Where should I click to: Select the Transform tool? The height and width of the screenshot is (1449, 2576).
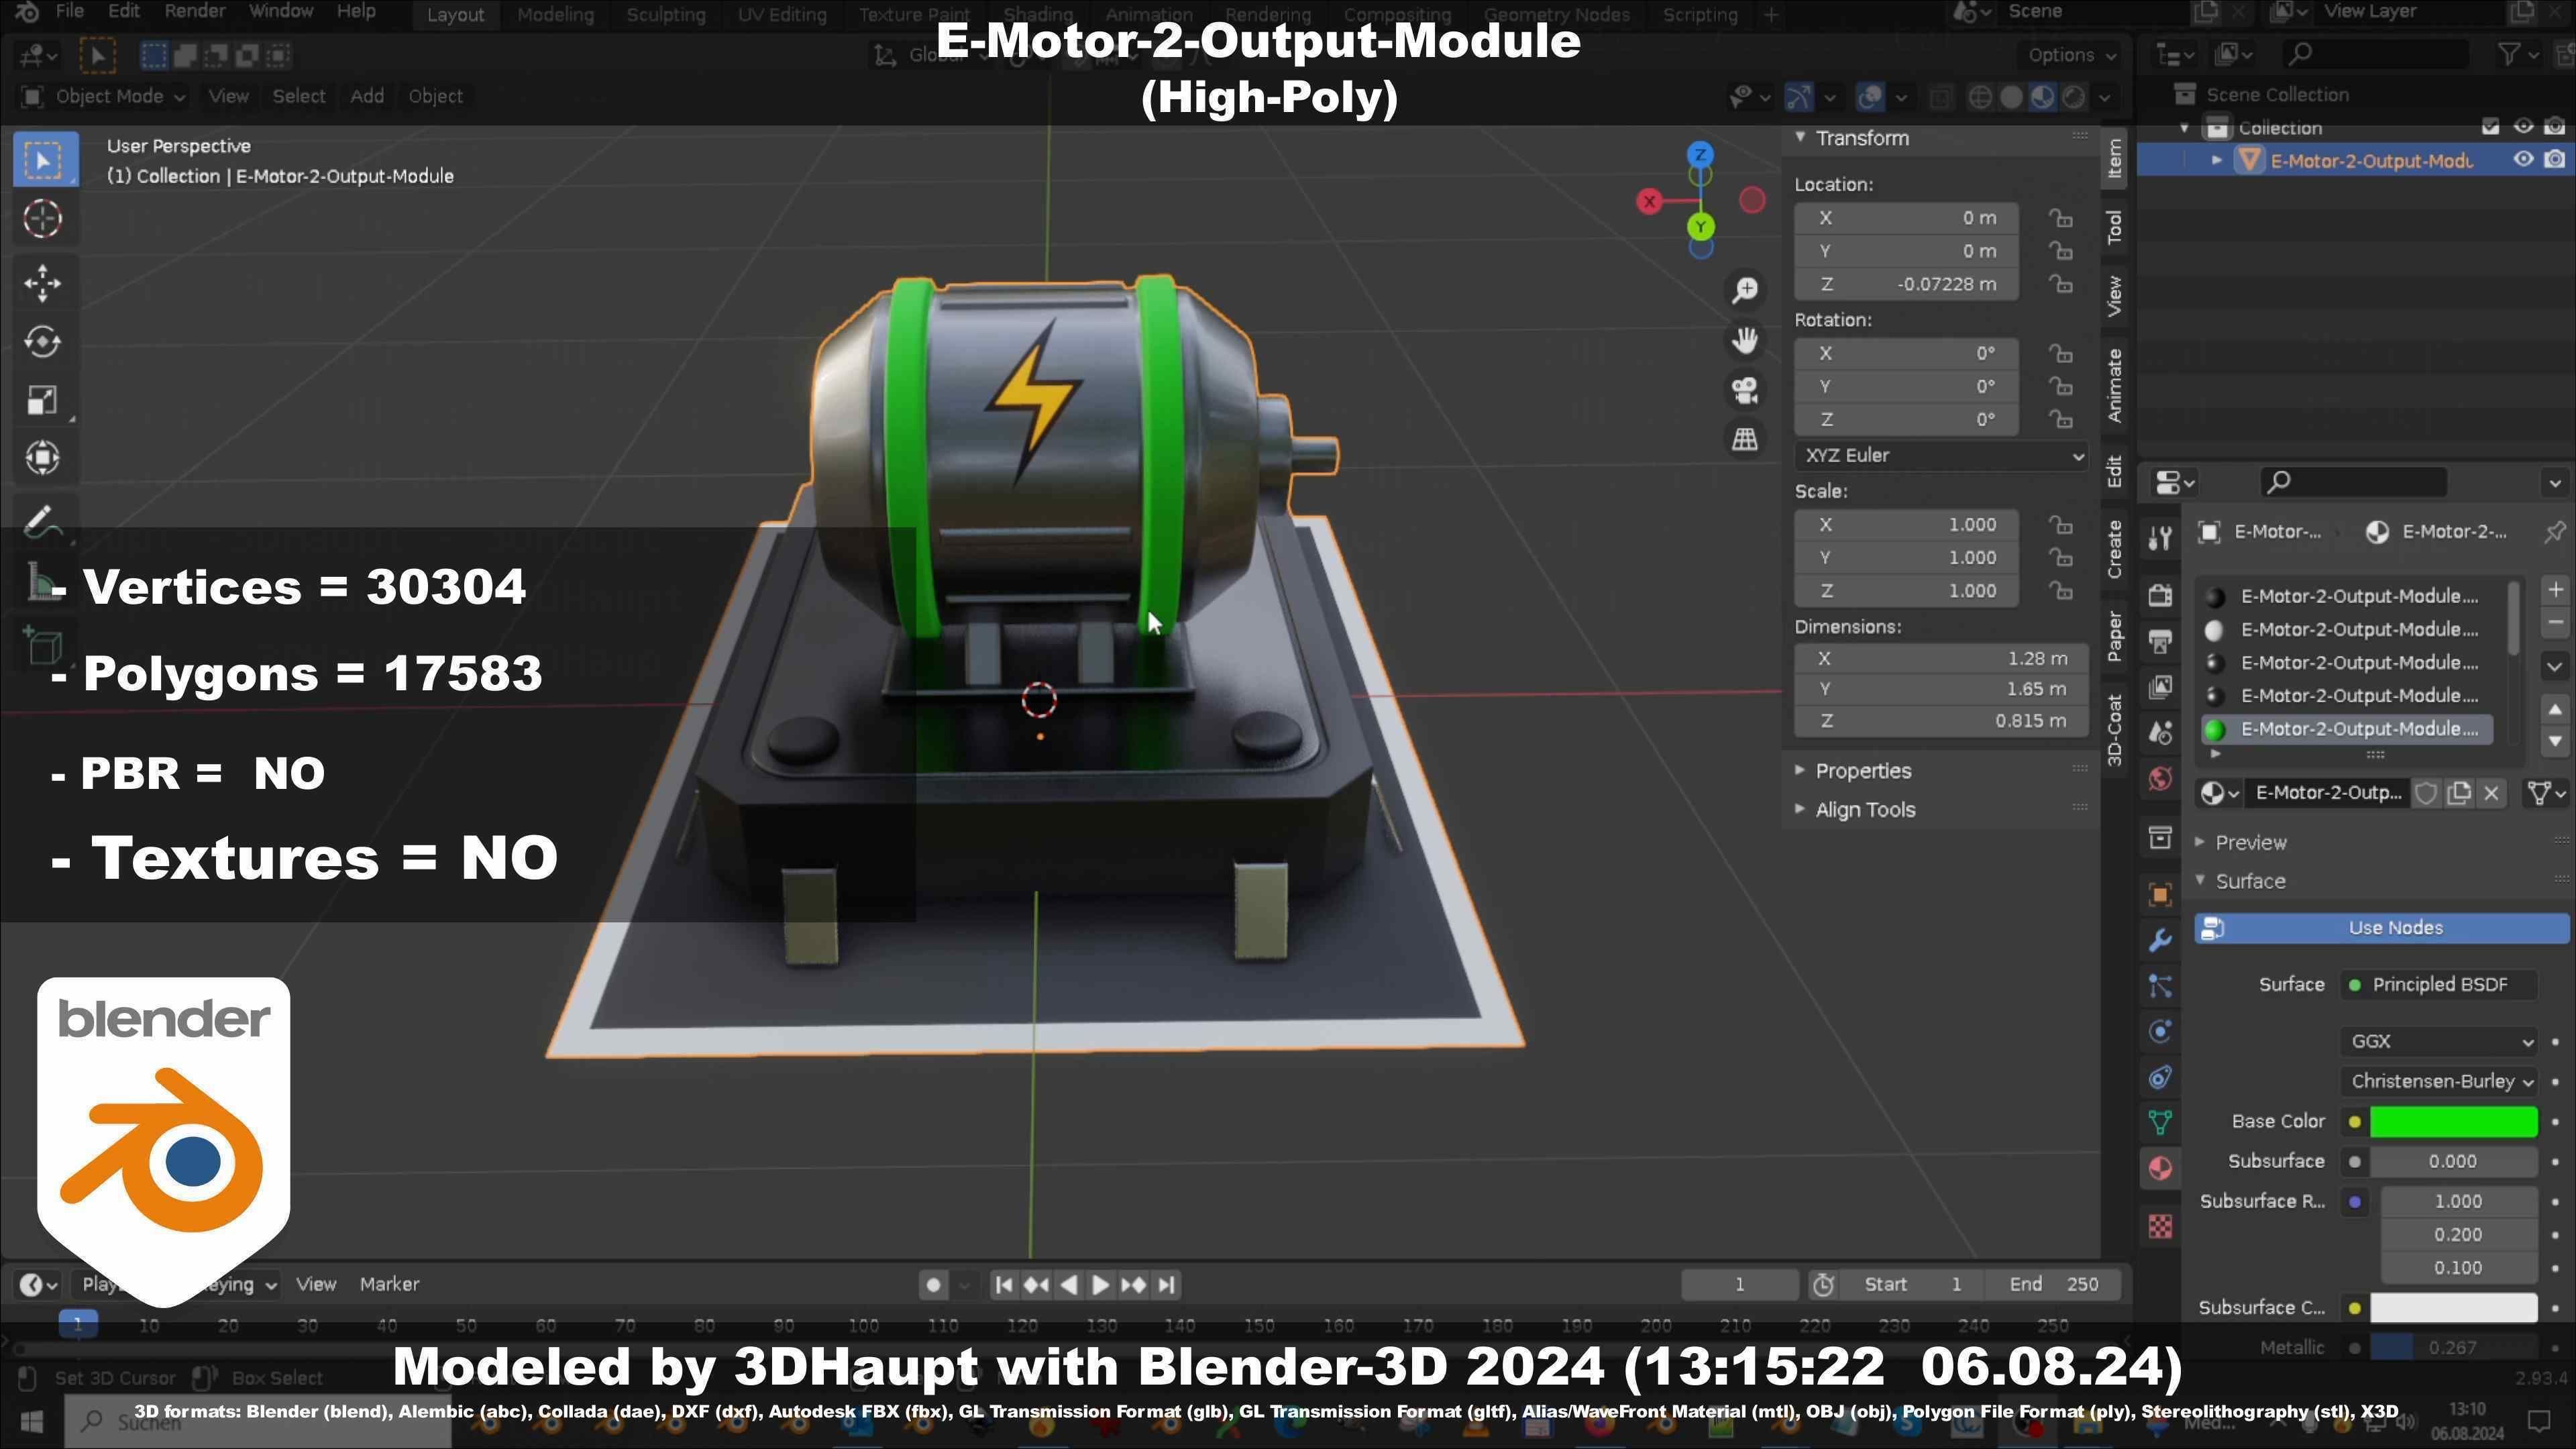pyautogui.click(x=42, y=458)
